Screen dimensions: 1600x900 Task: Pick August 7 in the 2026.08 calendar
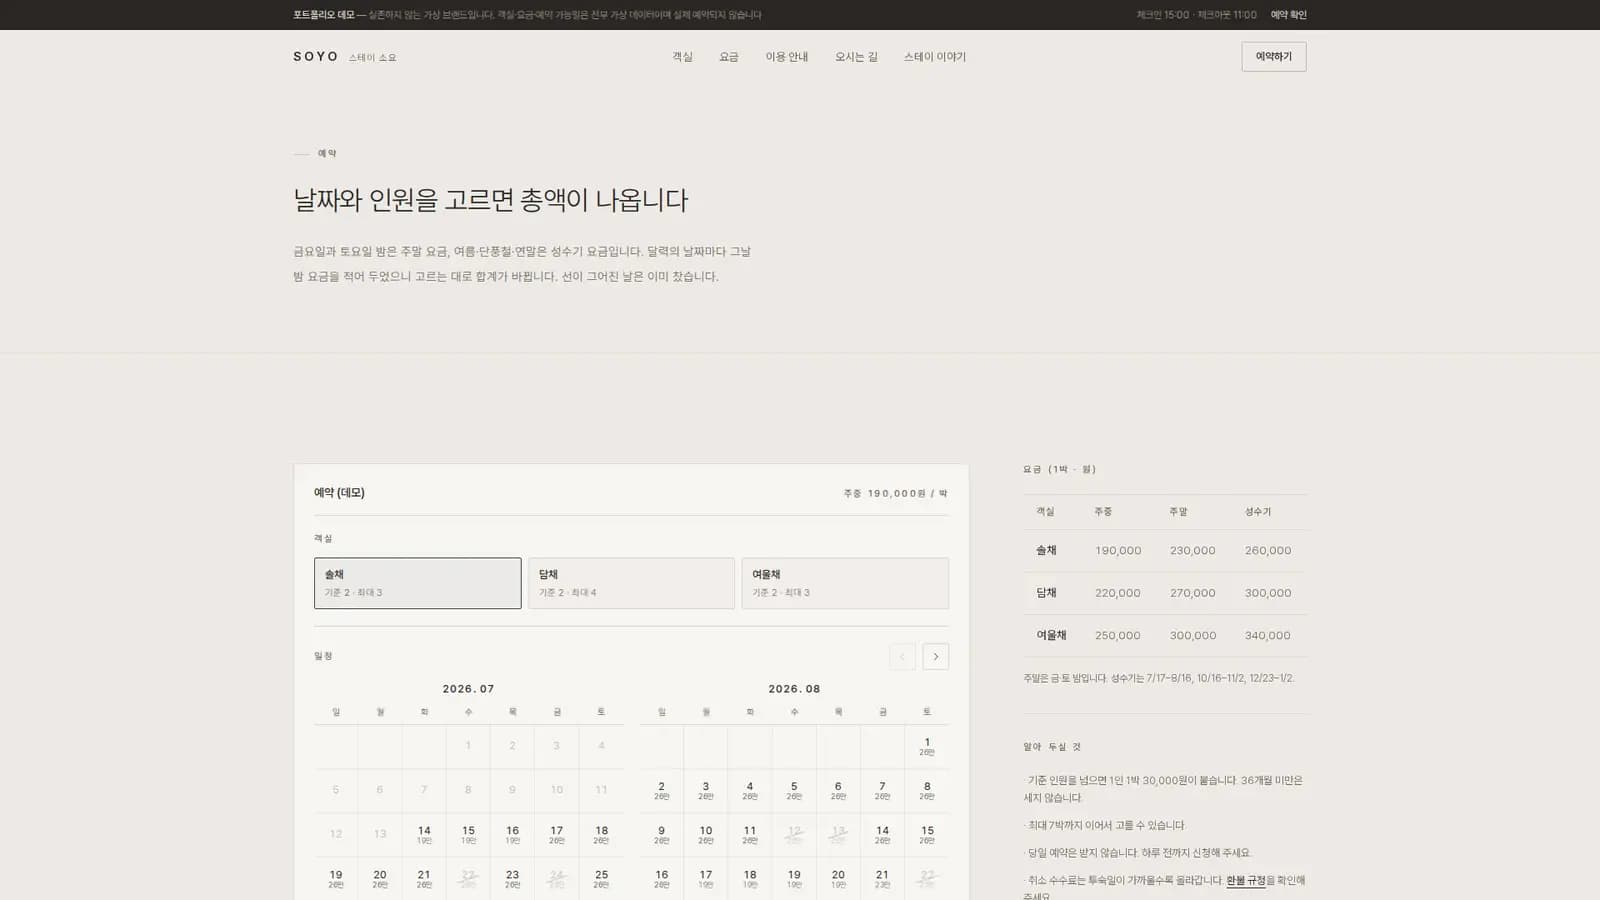pyautogui.click(x=882, y=790)
